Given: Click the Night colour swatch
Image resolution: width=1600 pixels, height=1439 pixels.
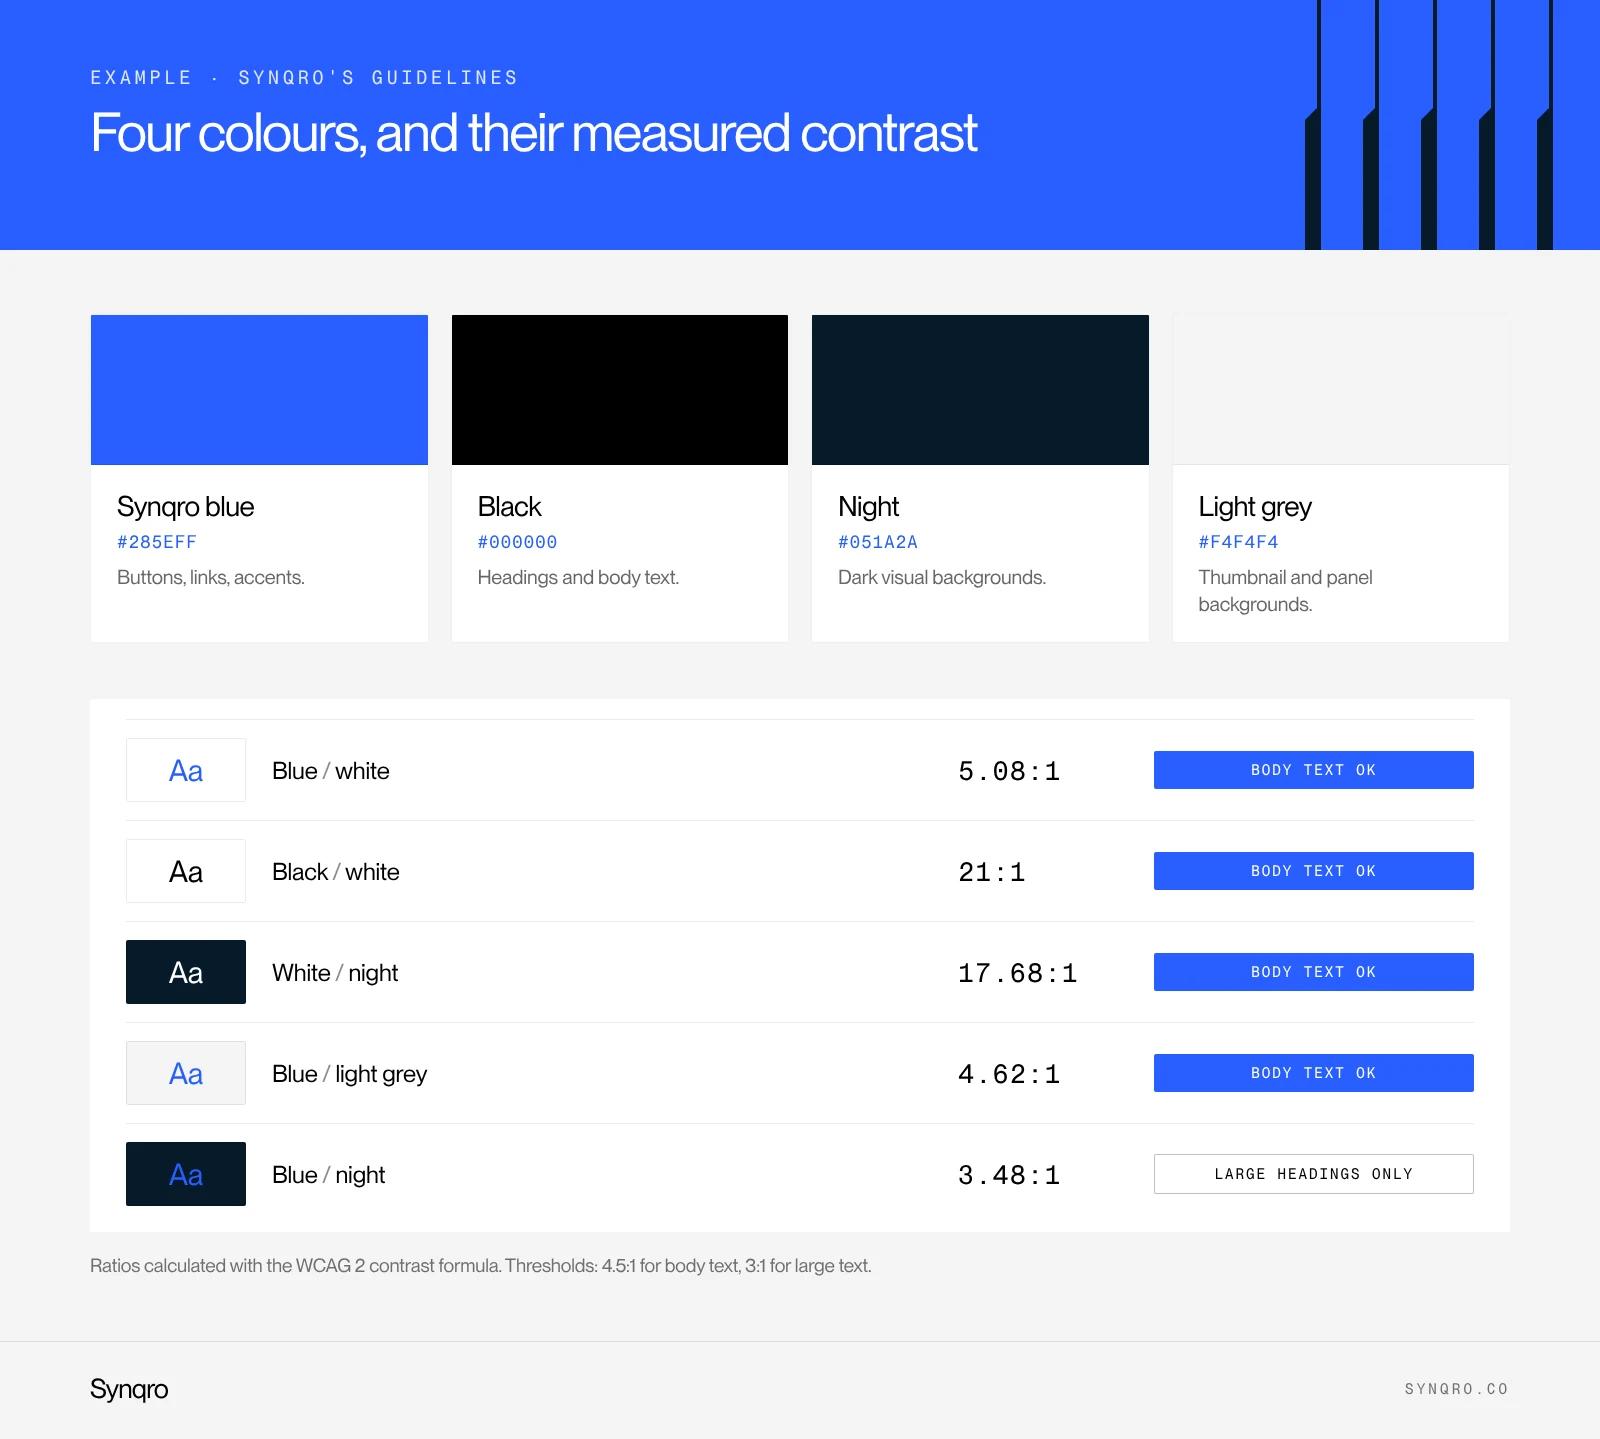Looking at the screenshot, I should click(x=980, y=390).
